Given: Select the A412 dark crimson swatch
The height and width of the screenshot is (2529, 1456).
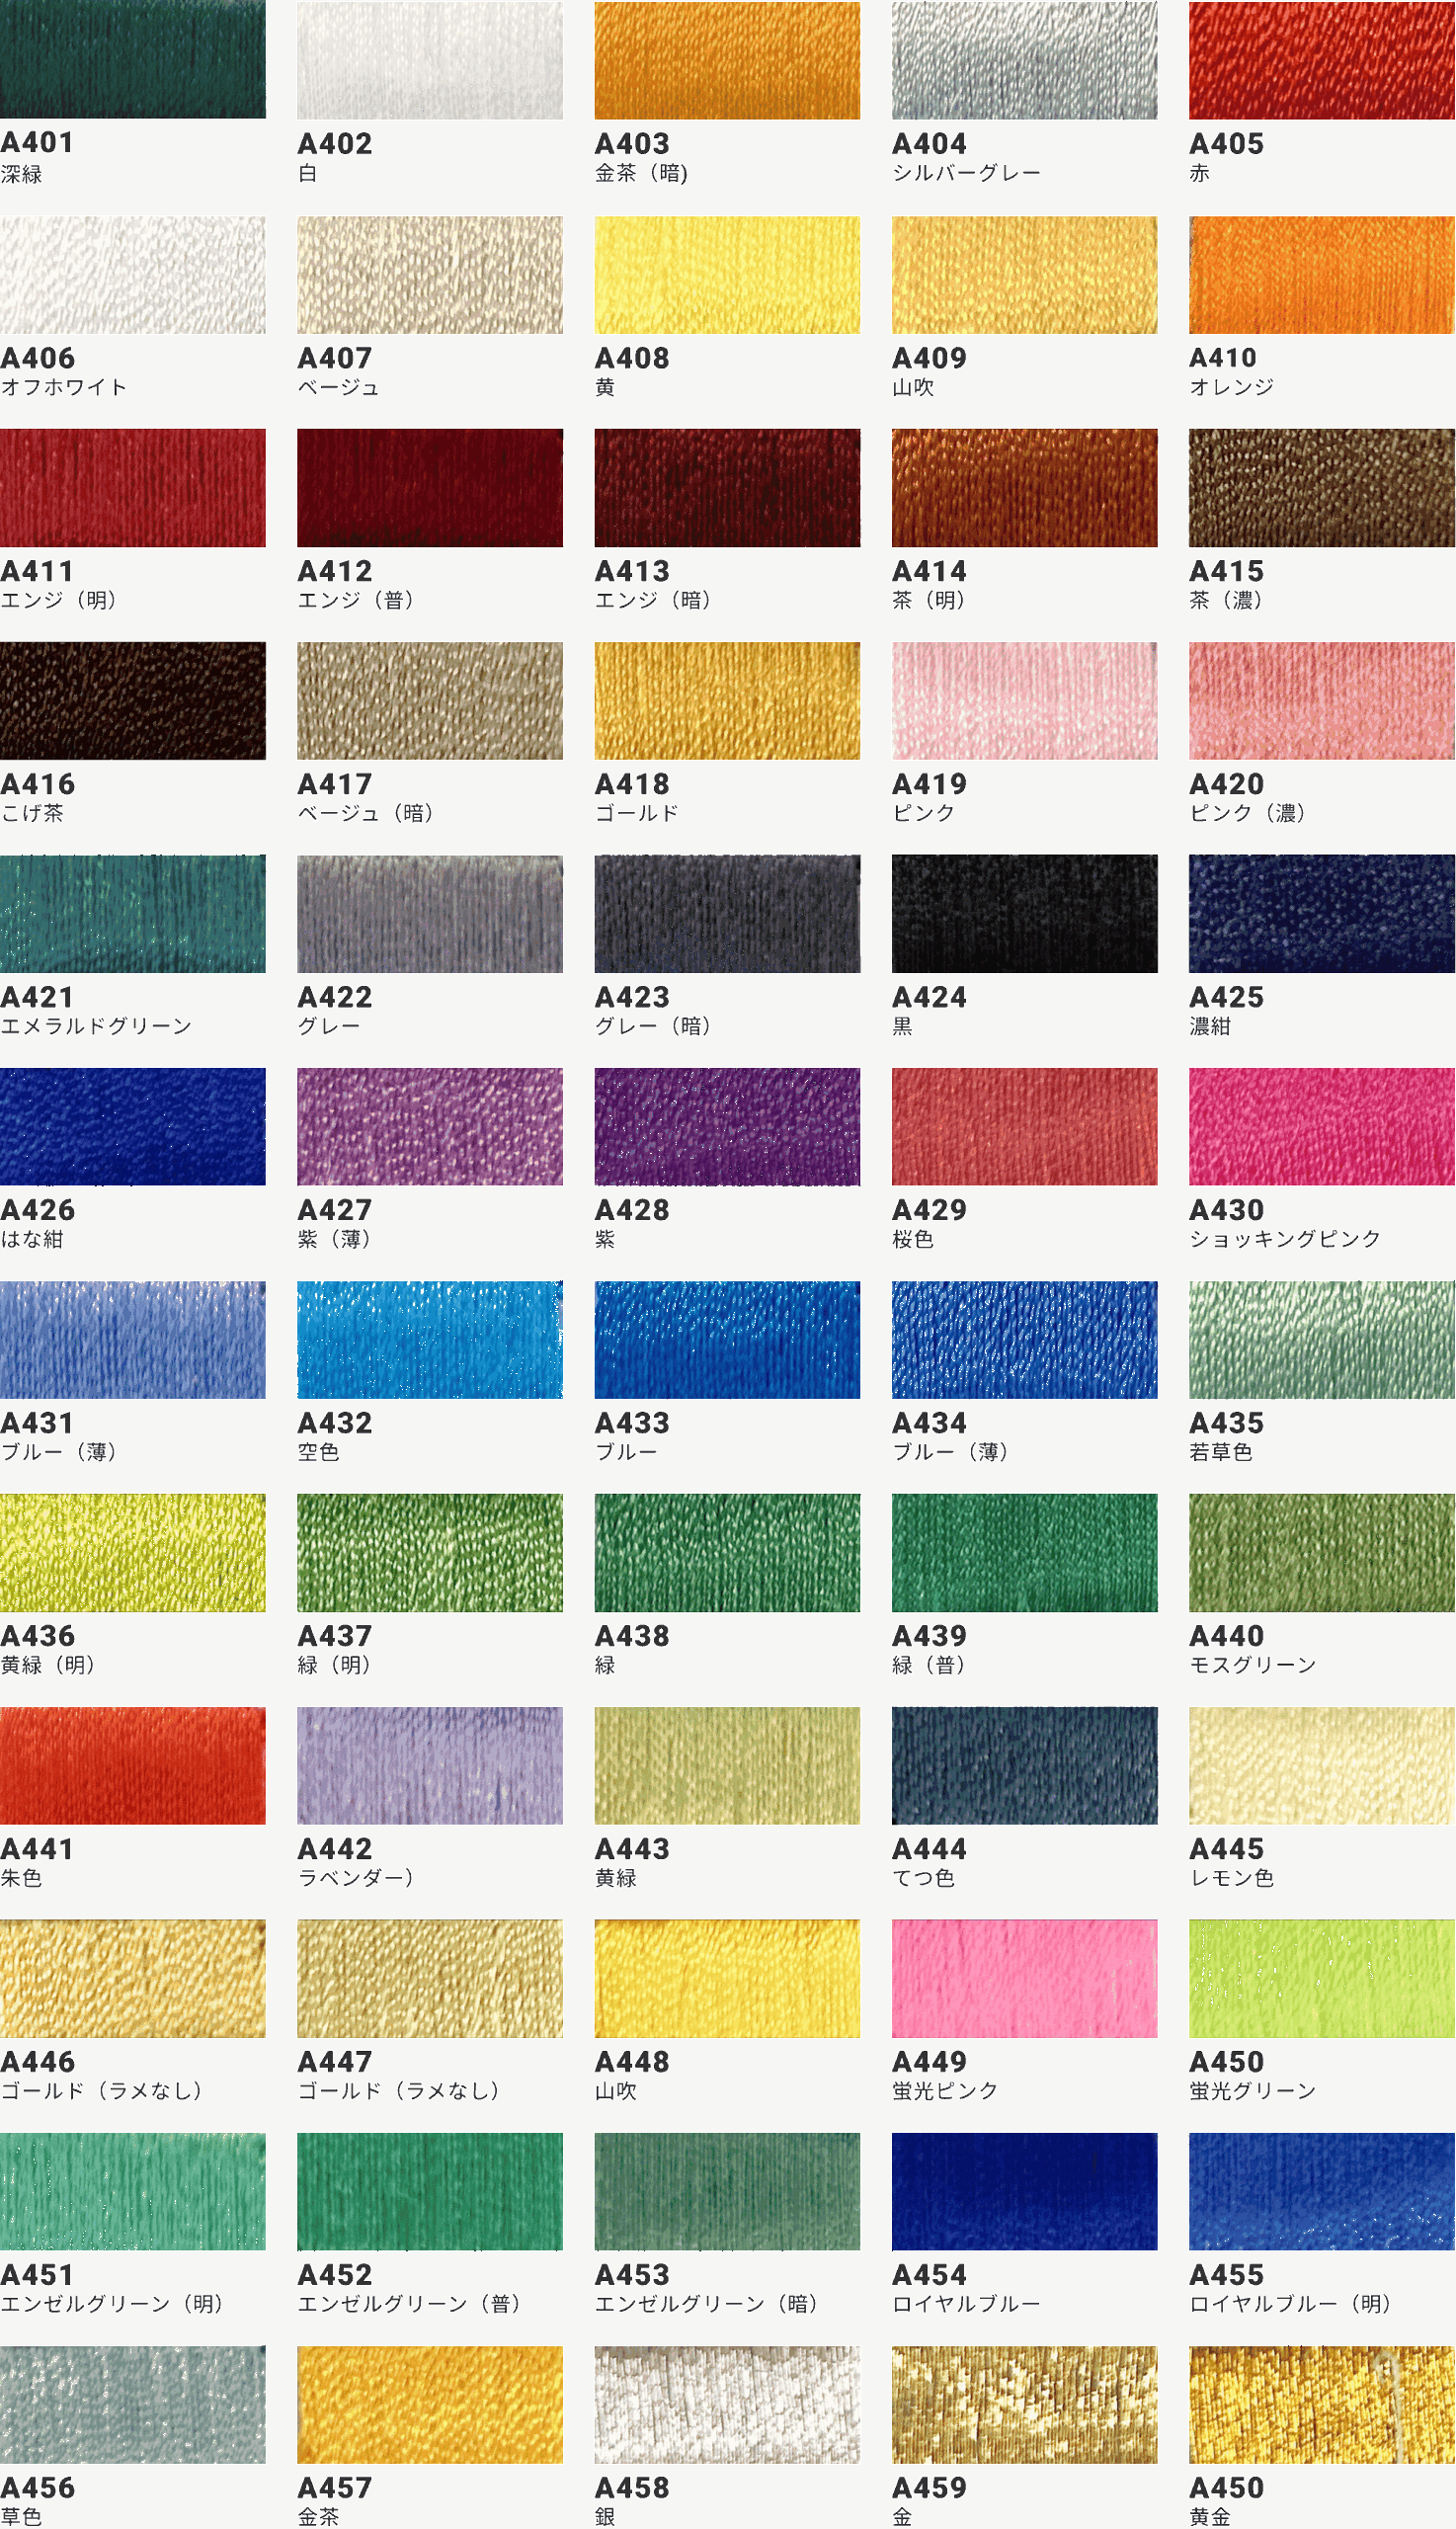Looking at the screenshot, I should coord(430,488).
